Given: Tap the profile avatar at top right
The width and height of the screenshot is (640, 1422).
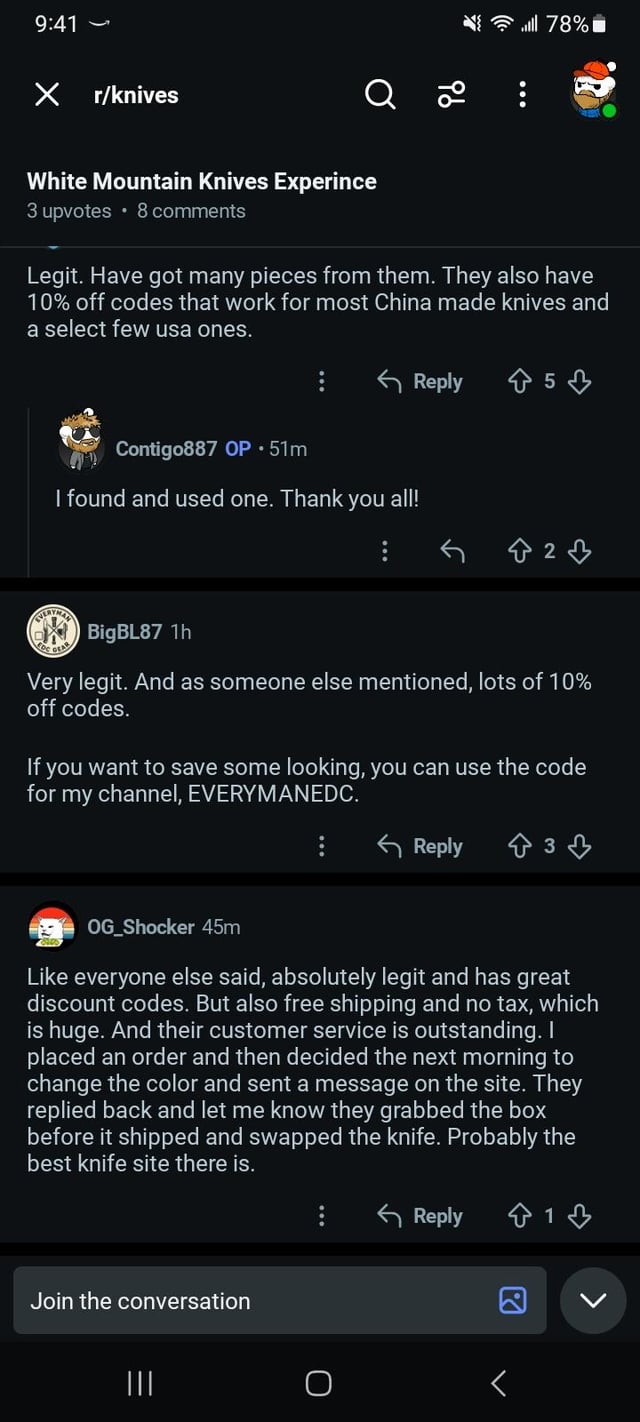Looking at the screenshot, I should point(594,90).
